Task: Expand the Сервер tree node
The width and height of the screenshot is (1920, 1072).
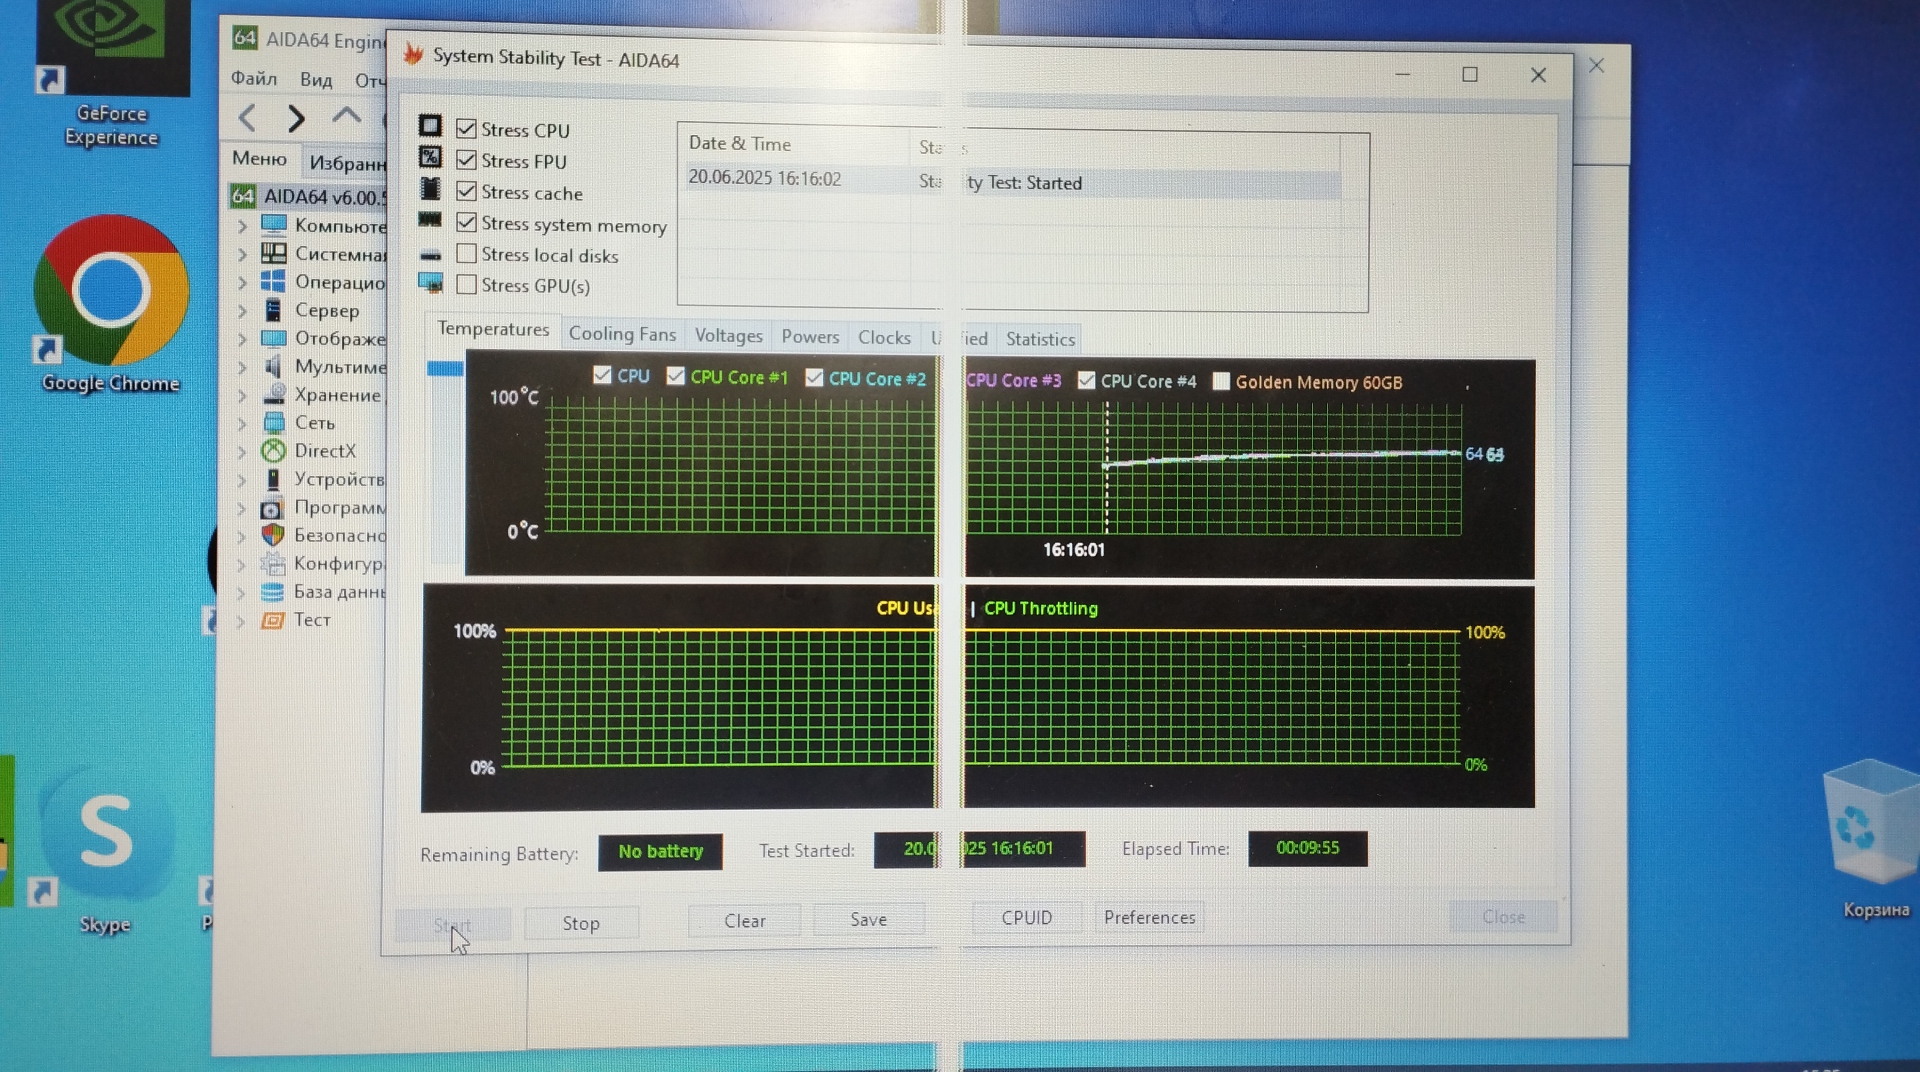Action: coord(242,311)
